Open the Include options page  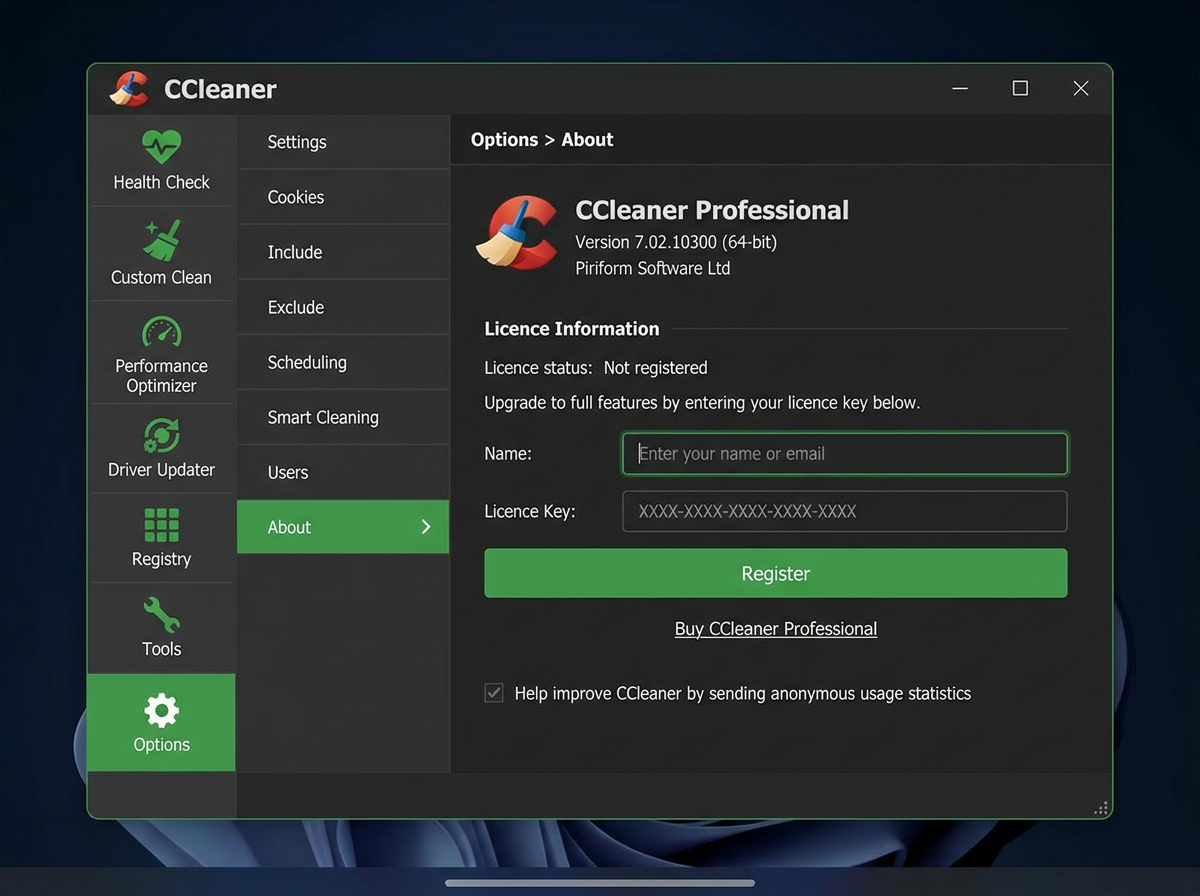click(343, 252)
